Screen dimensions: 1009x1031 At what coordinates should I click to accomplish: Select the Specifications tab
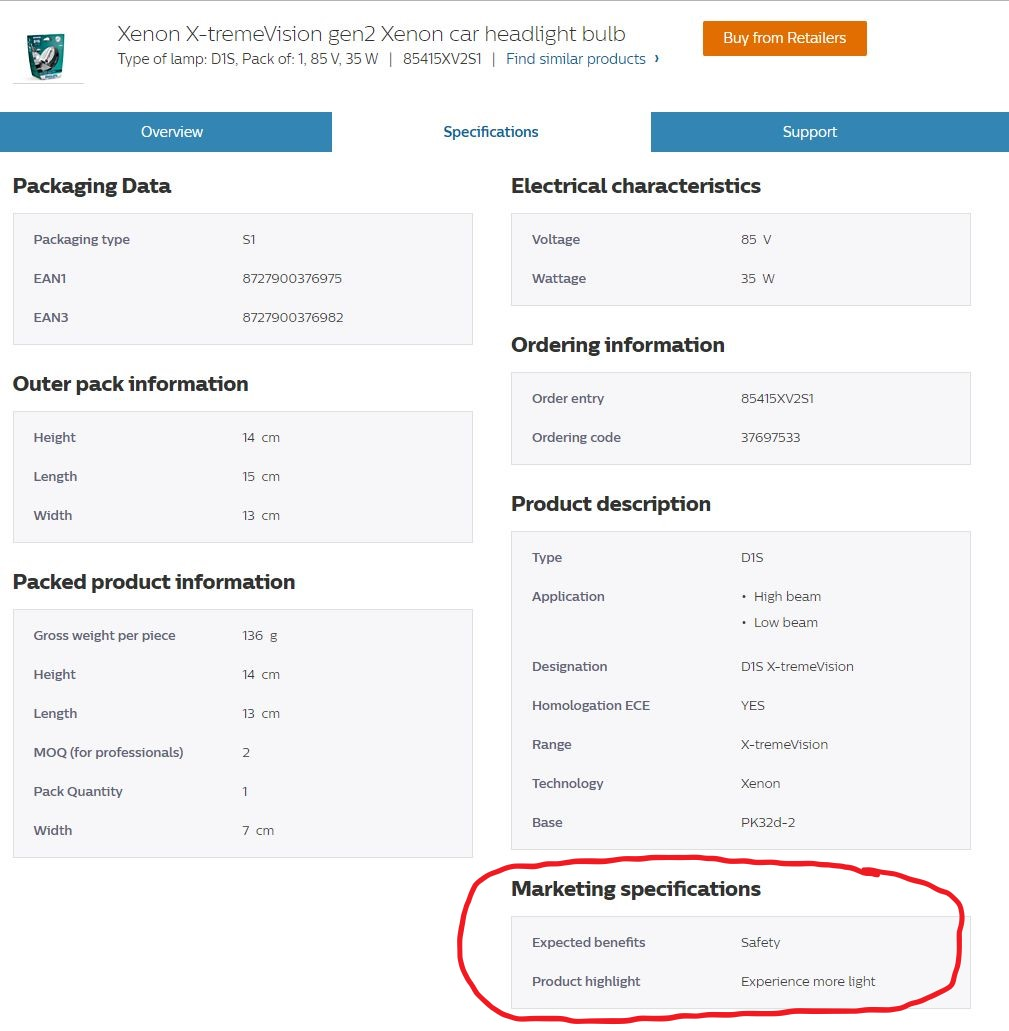[491, 132]
